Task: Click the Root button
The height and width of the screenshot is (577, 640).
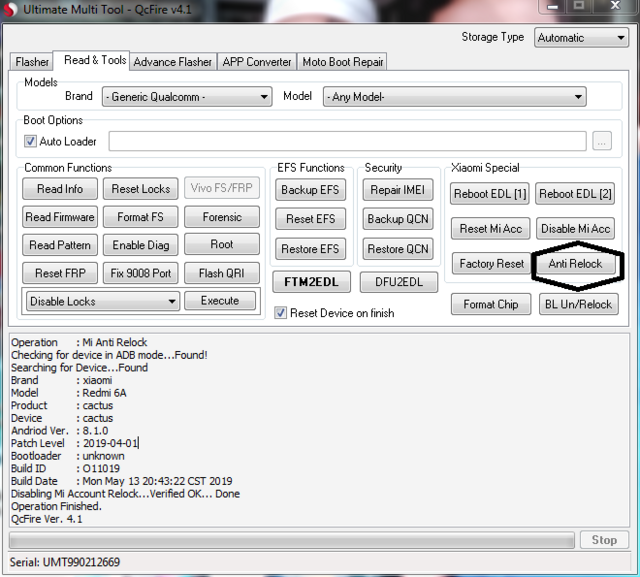Action: tap(222, 244)
